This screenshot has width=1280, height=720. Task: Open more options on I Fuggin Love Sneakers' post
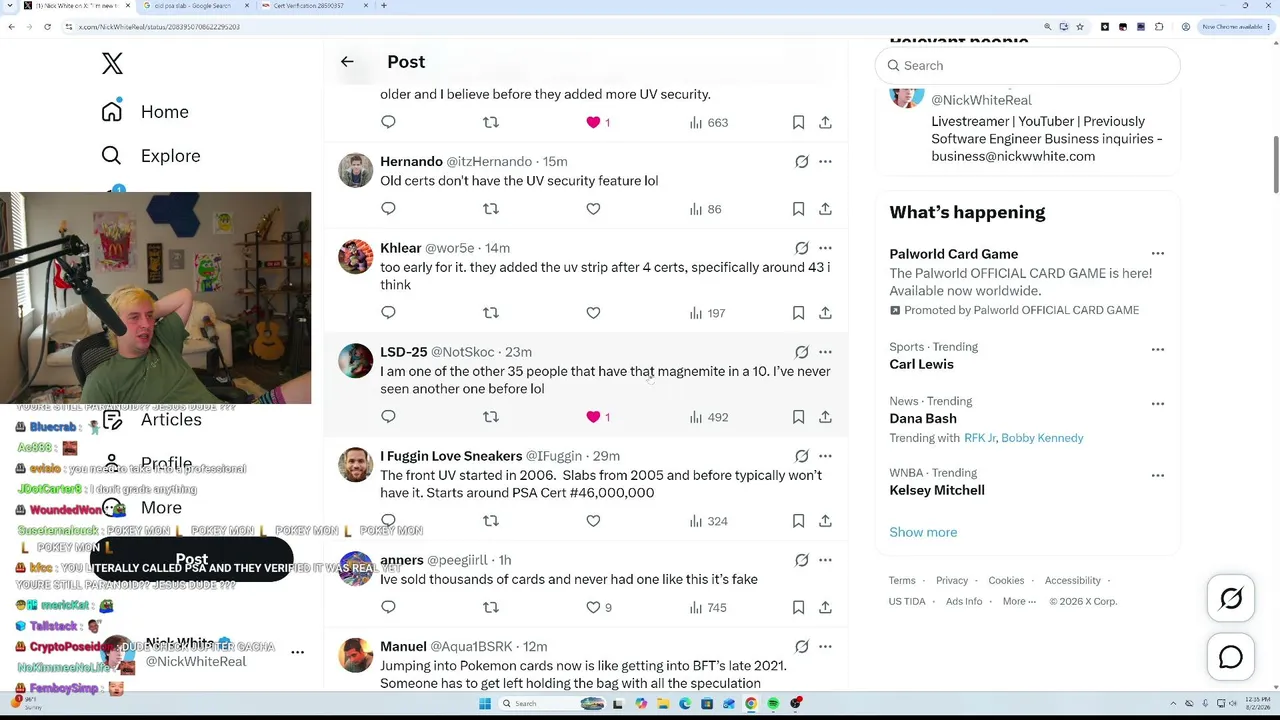pyautogui.click(x=825, y=456)
